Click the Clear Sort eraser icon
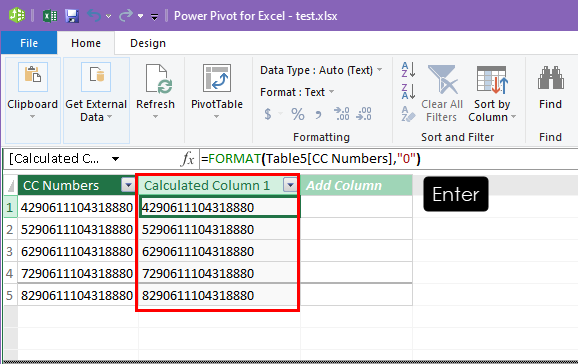Image resolution: width=578 pixels, height=364 pixels. click(x=408, y=114)
